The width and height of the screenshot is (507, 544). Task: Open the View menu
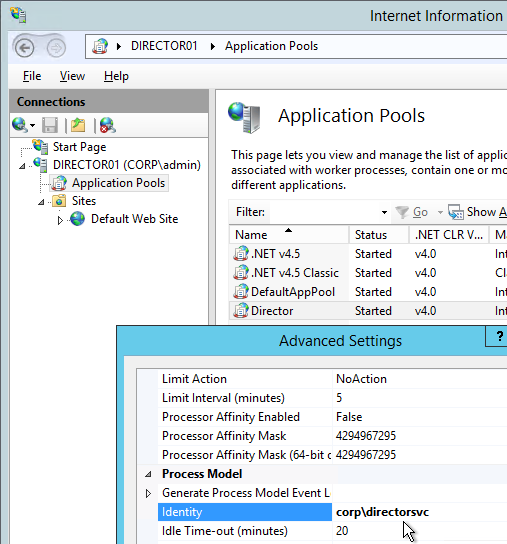click(72, 76)
